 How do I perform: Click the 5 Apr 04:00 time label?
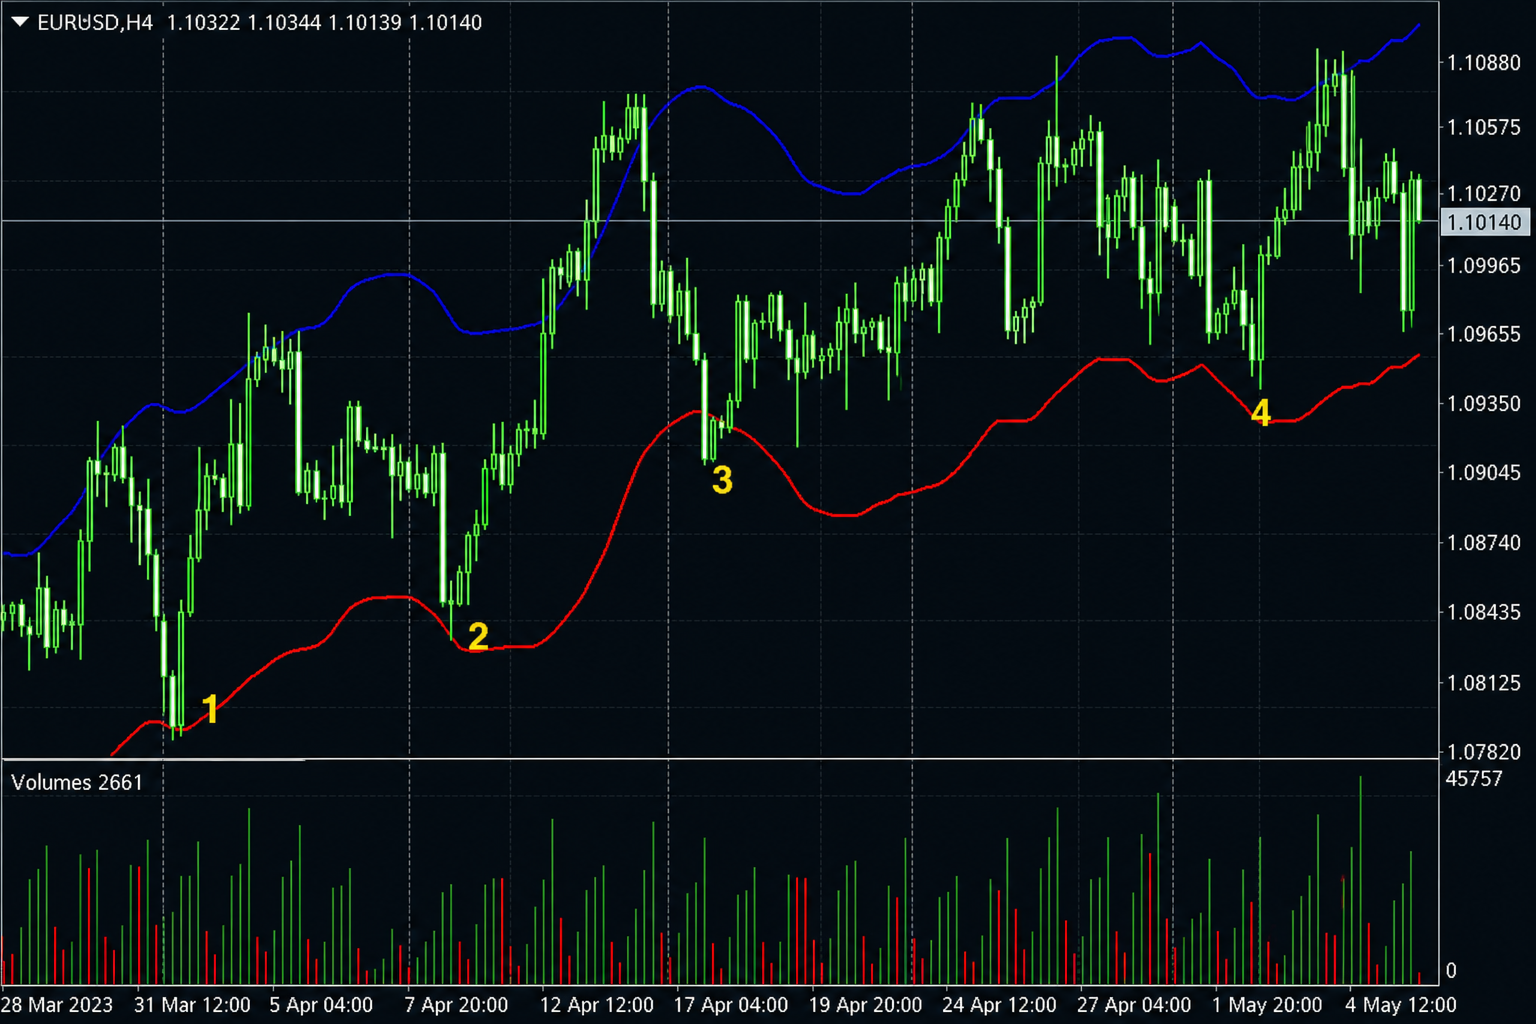pos(321,1005)
